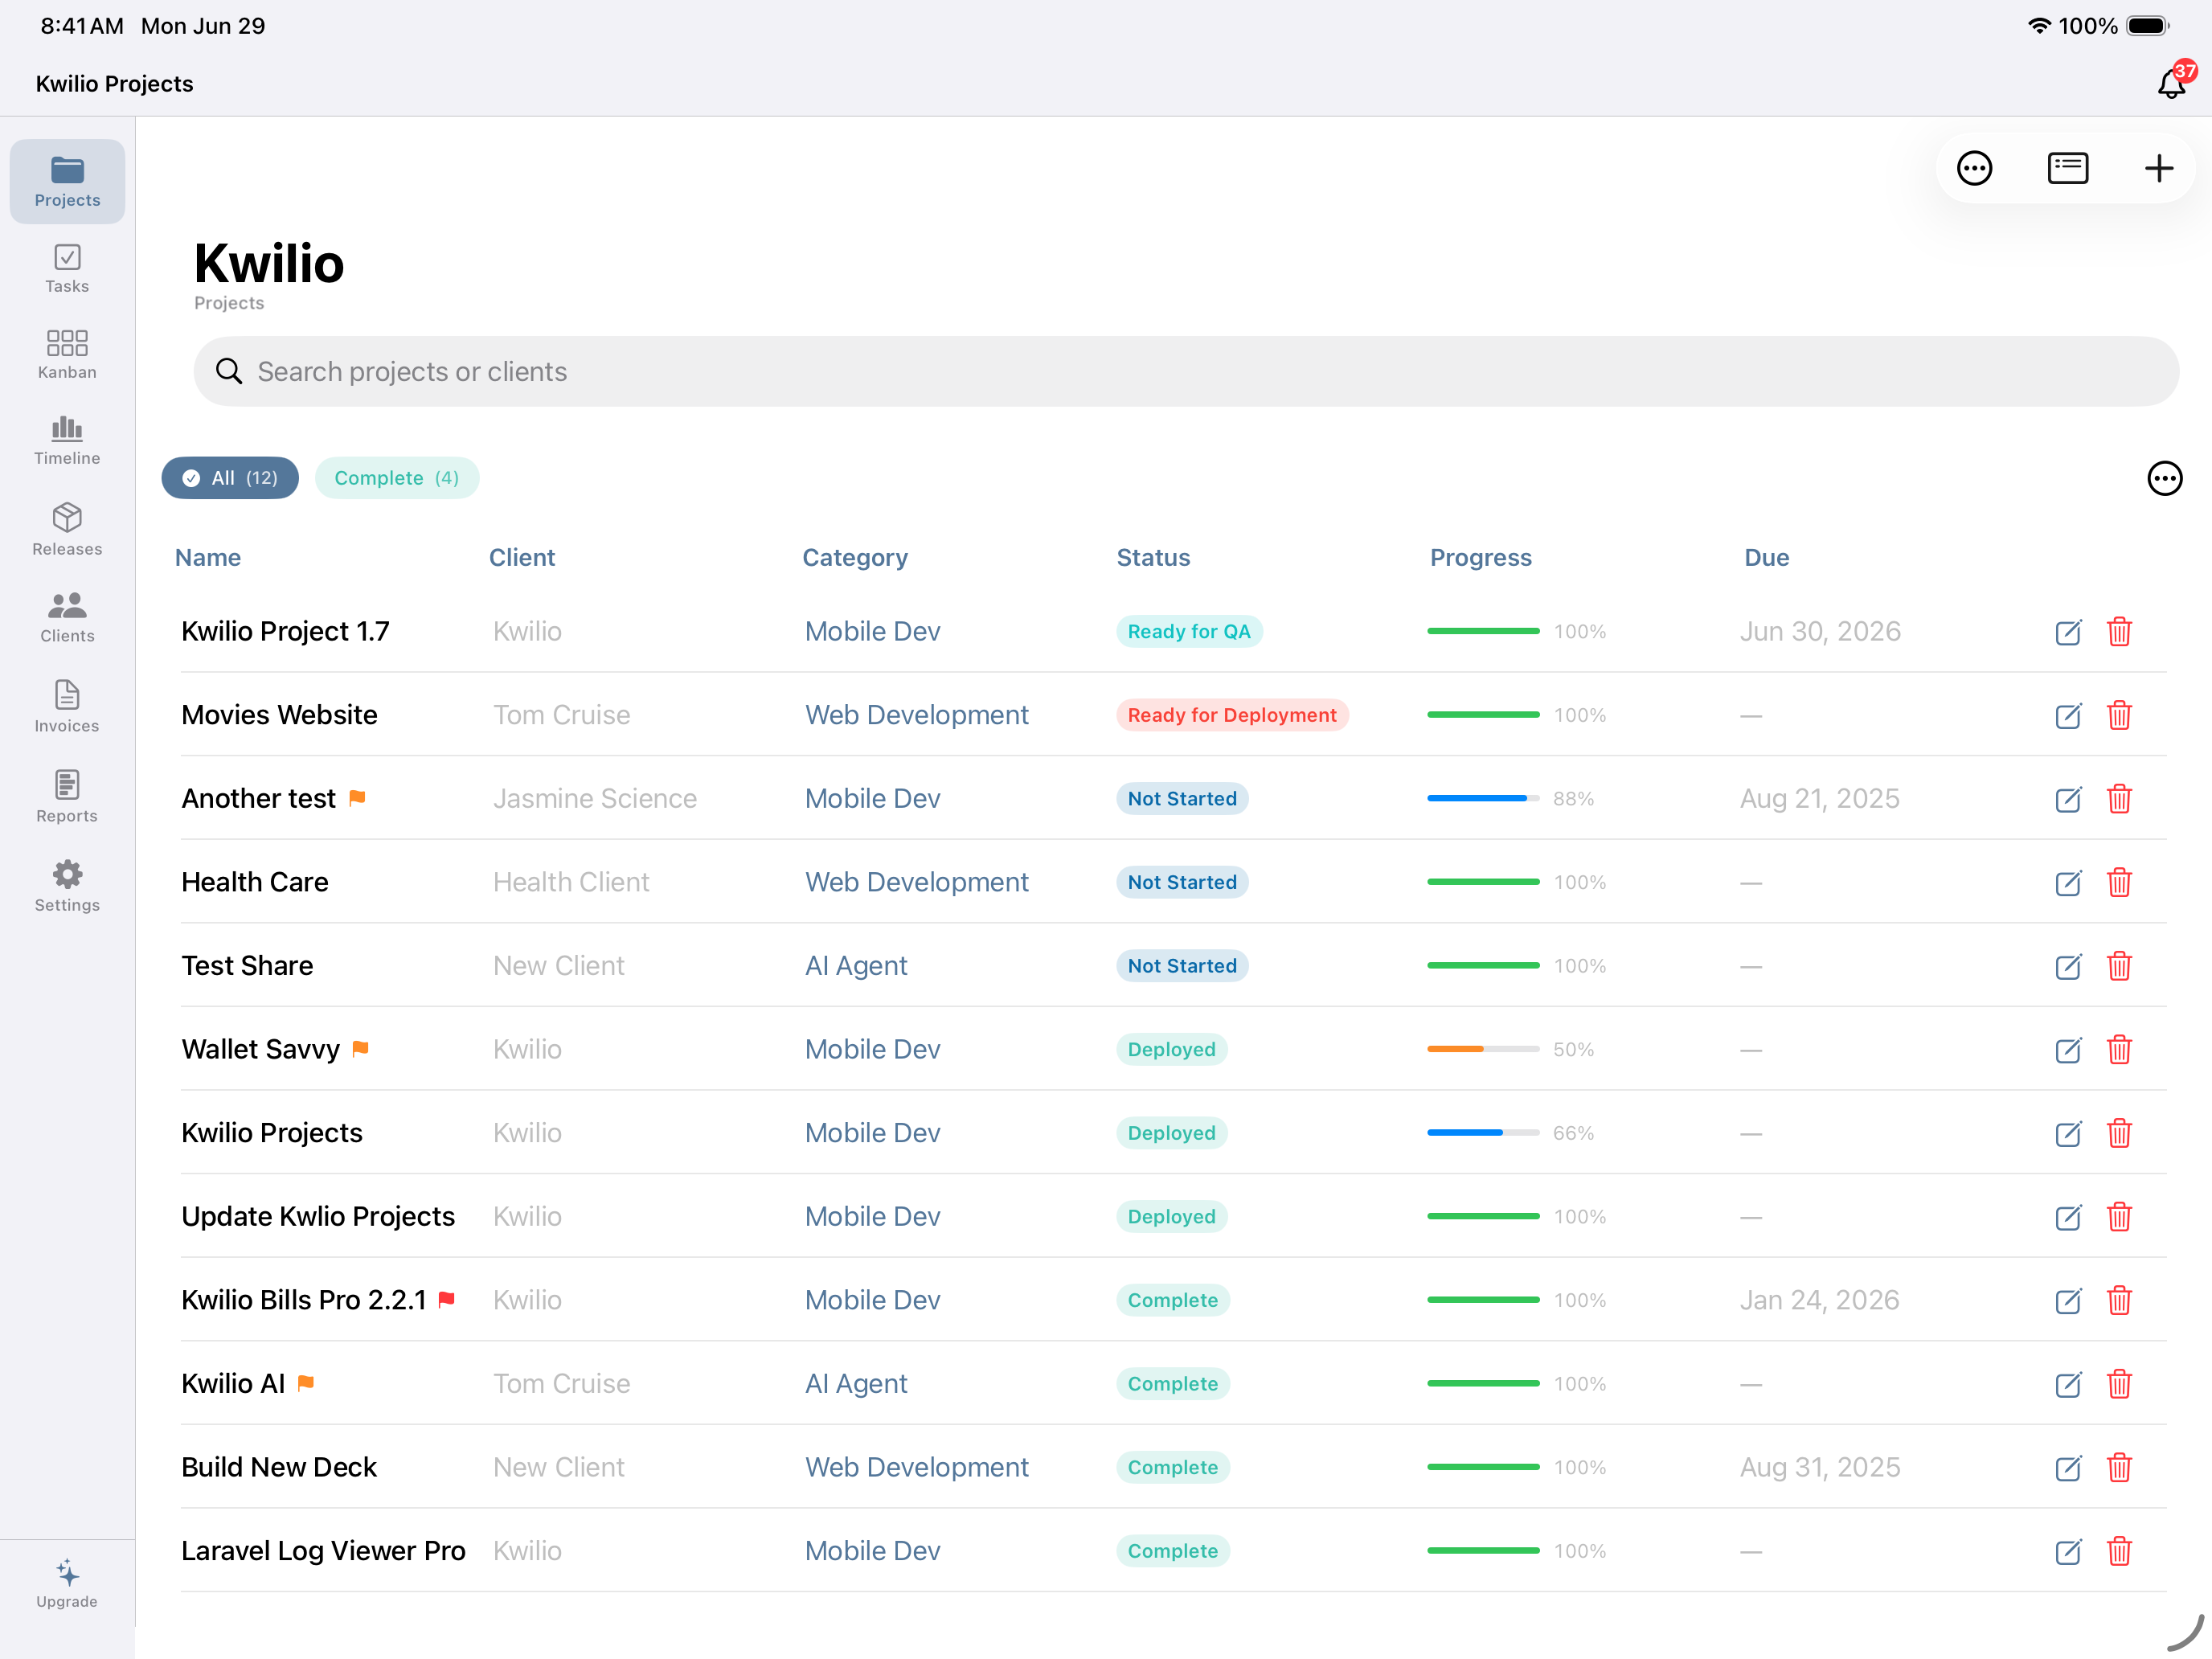The height and width of the screenshot is (1659, 2212).
Task: Filter by Complete (4) chip
Action: pos(396,478)
